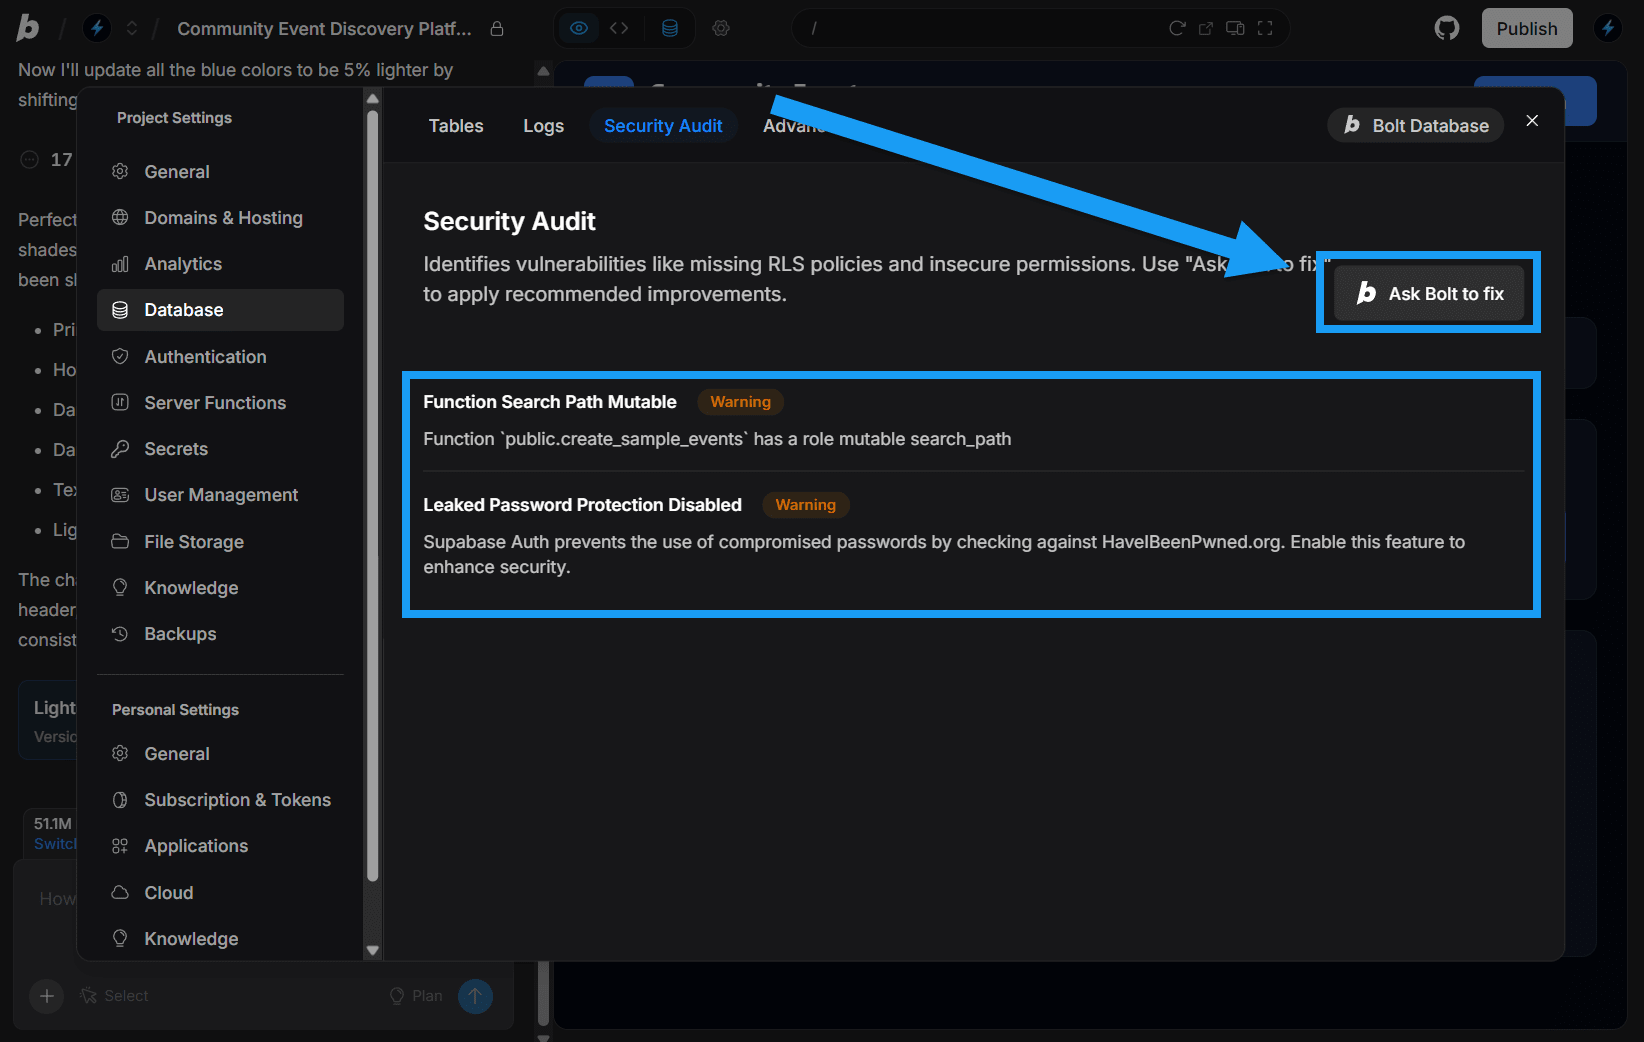Select Secrets in Project Settings sidebar
1644x1042 pixels.
(x=175, y=448)
